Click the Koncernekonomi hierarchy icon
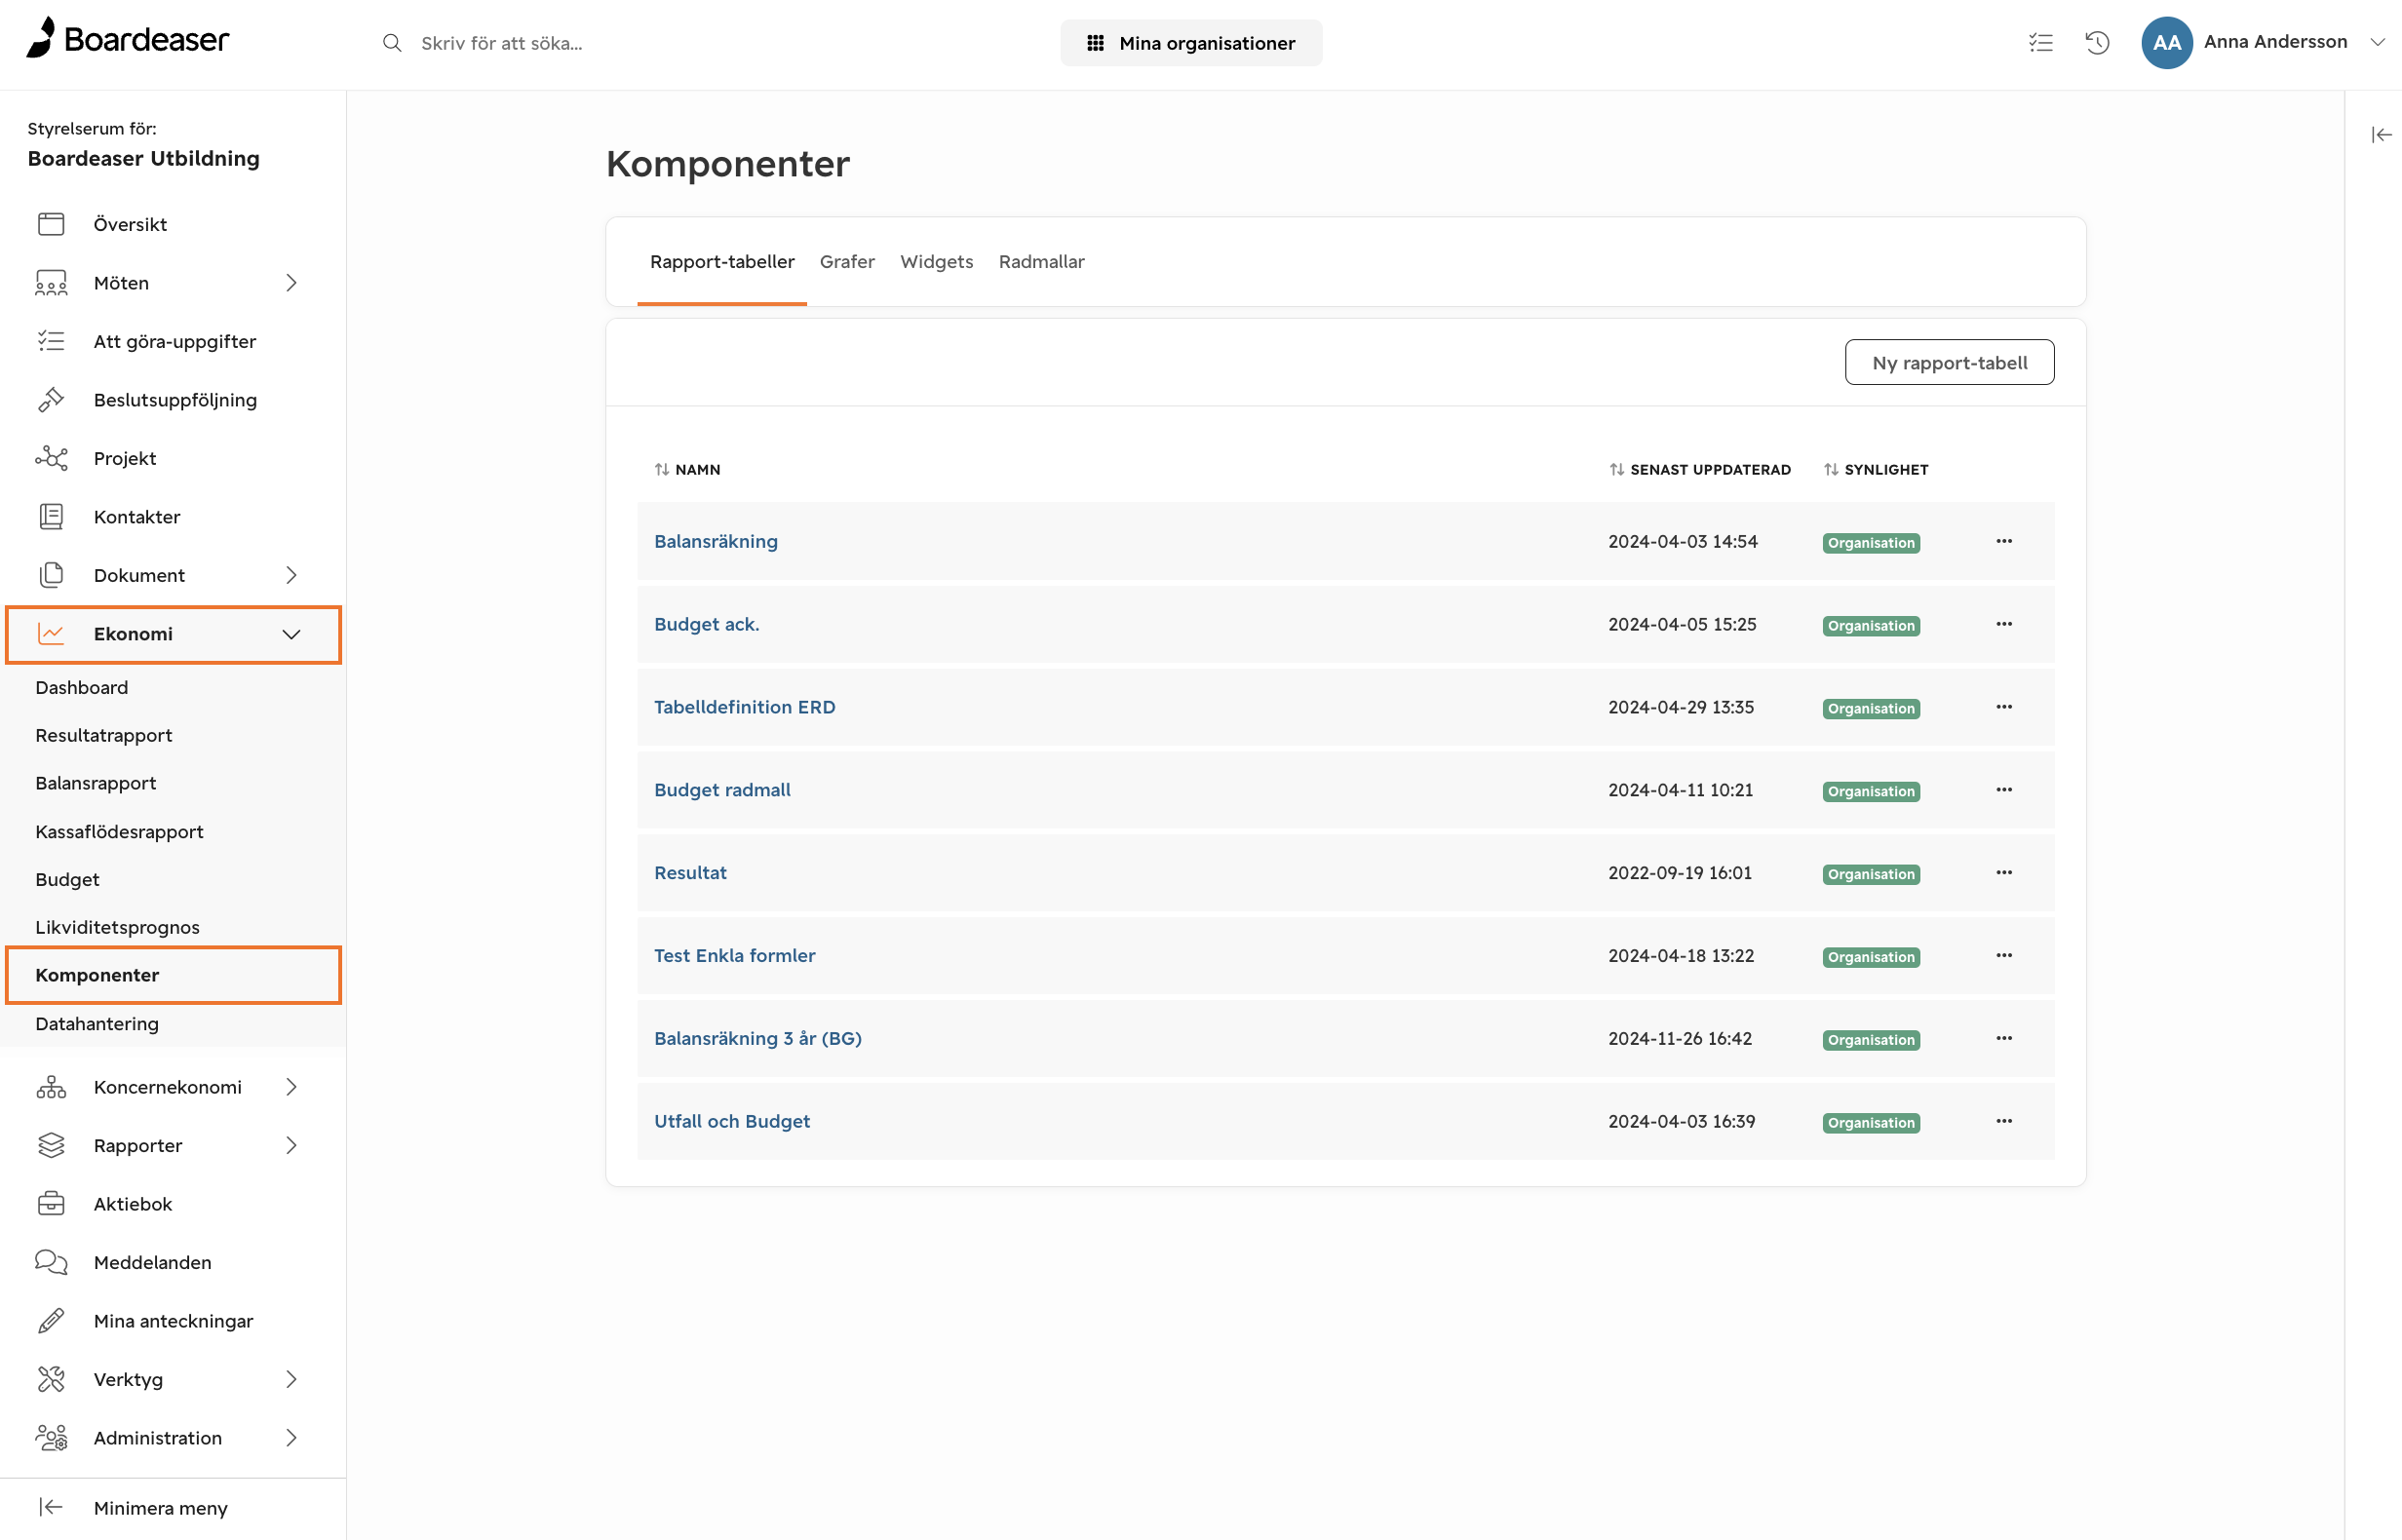 (51, 1087)
